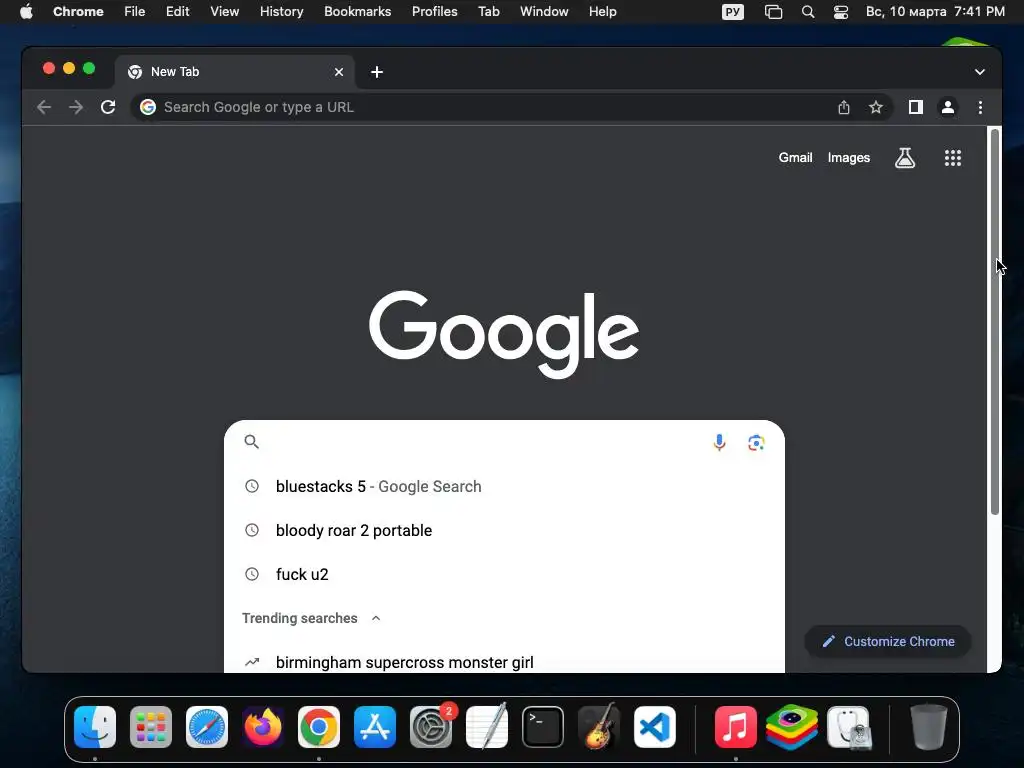Open the Gmail link
This screenshot has height=768, width=1024.
click(795, 157)
